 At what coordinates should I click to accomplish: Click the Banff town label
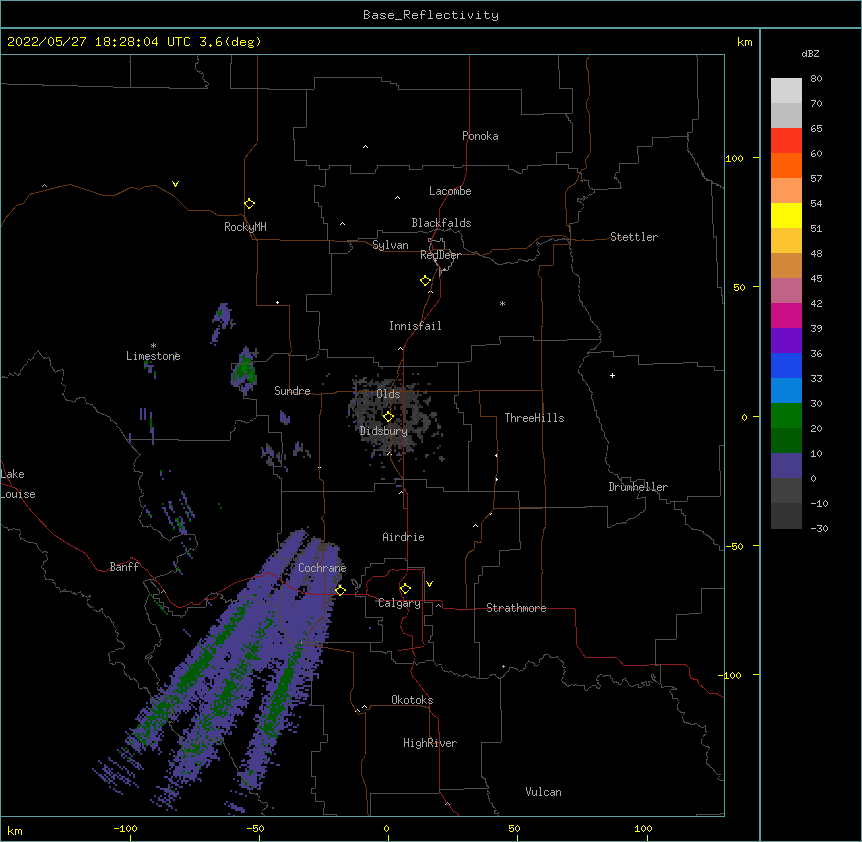pos(124,567)
